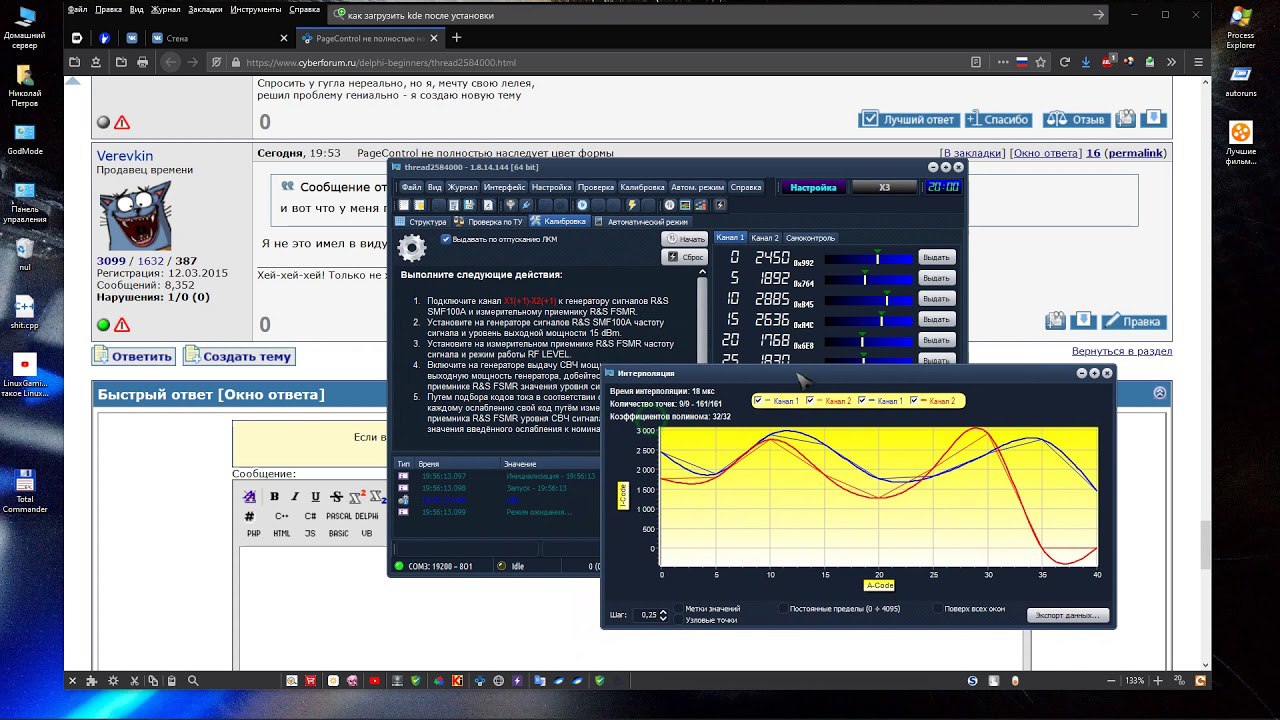Open Verevkin user profile link
This screenshot has height=720, width=1280.
tap(125, 155)
